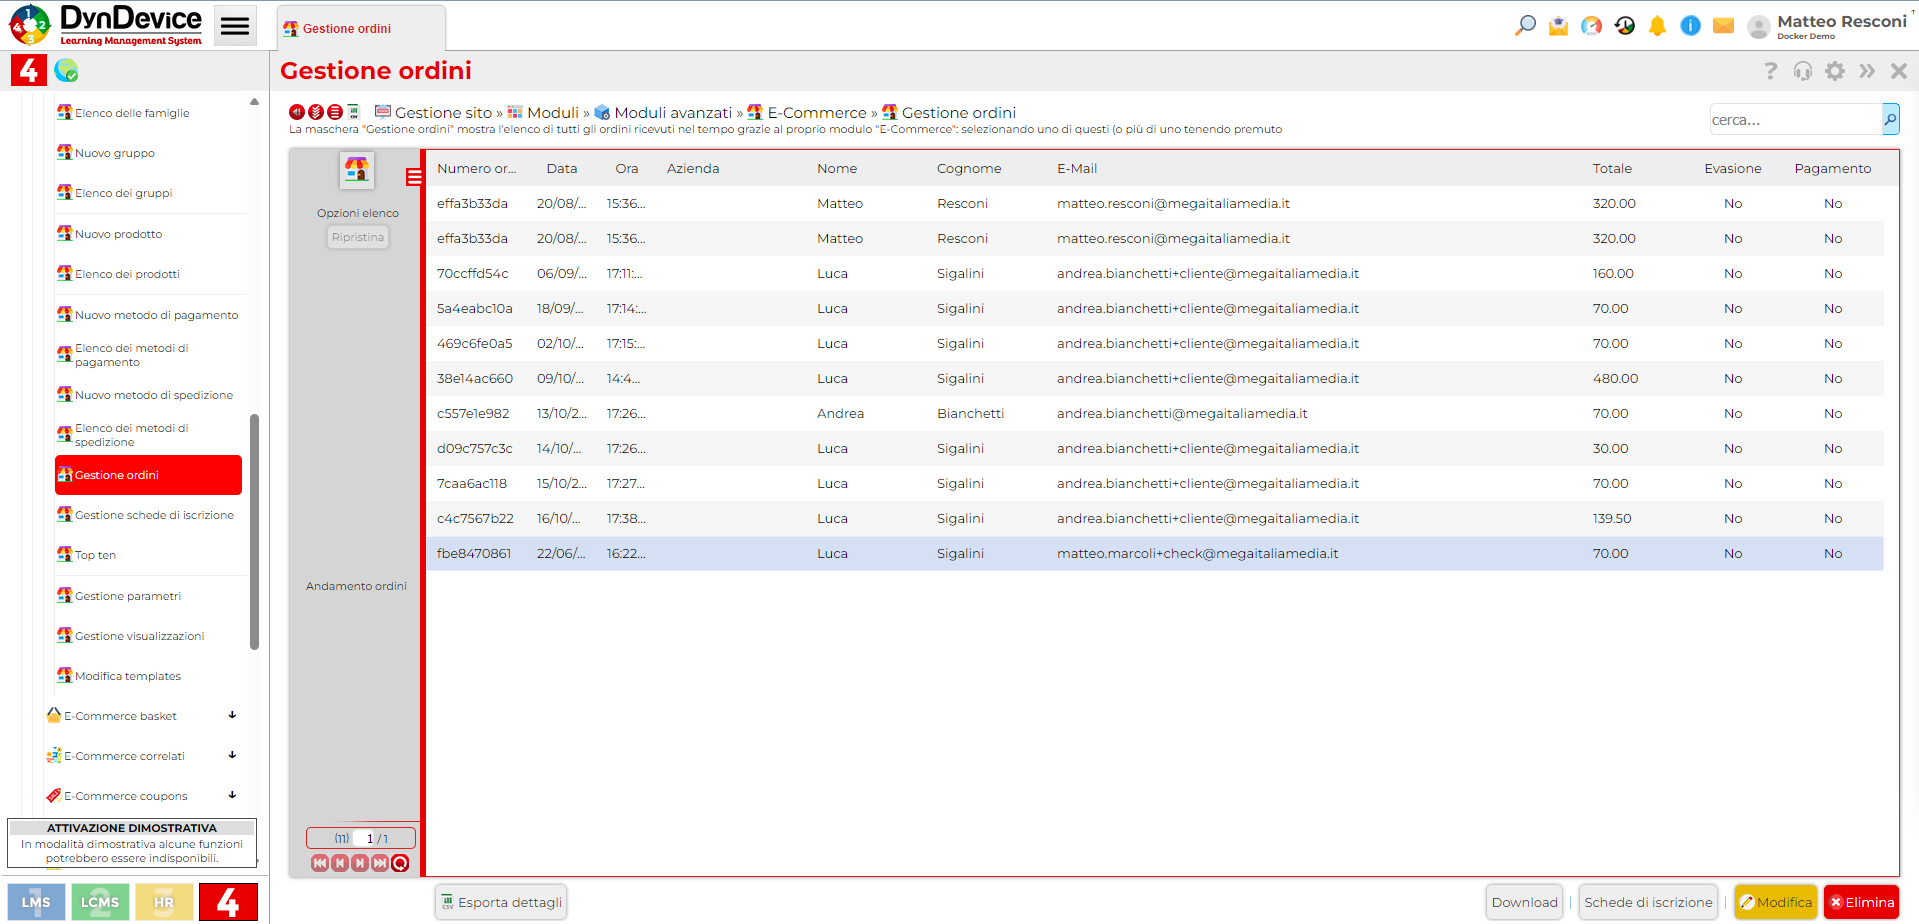Viewport: 1919px width, 924px height.
Task: Open notifications via the bell icon
Action: [1657, 25]
